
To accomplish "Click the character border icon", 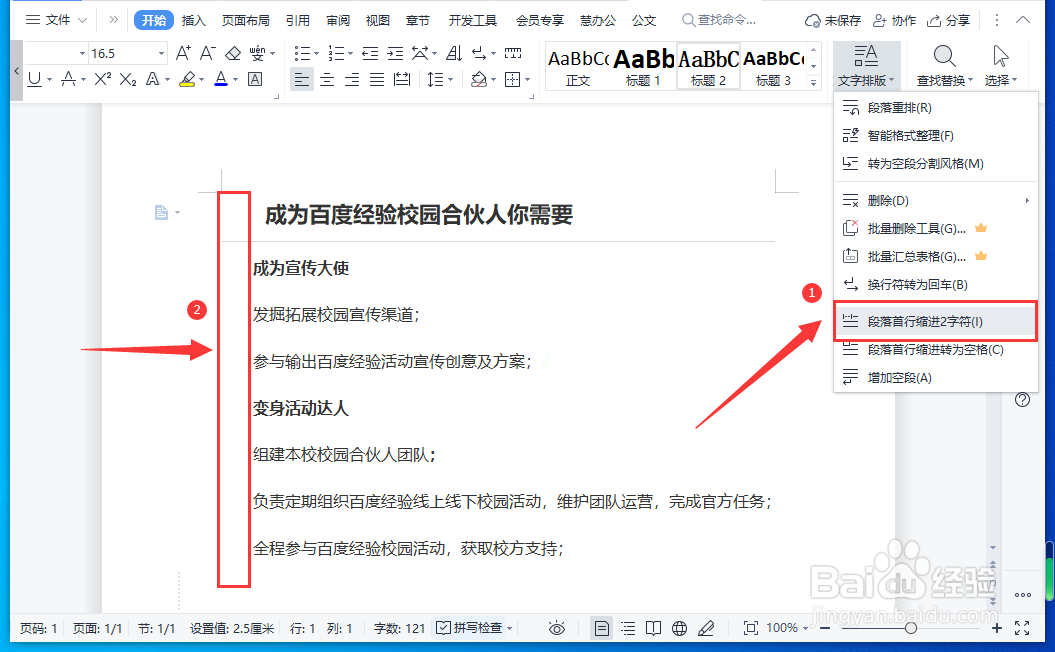I will pos(255,79).
